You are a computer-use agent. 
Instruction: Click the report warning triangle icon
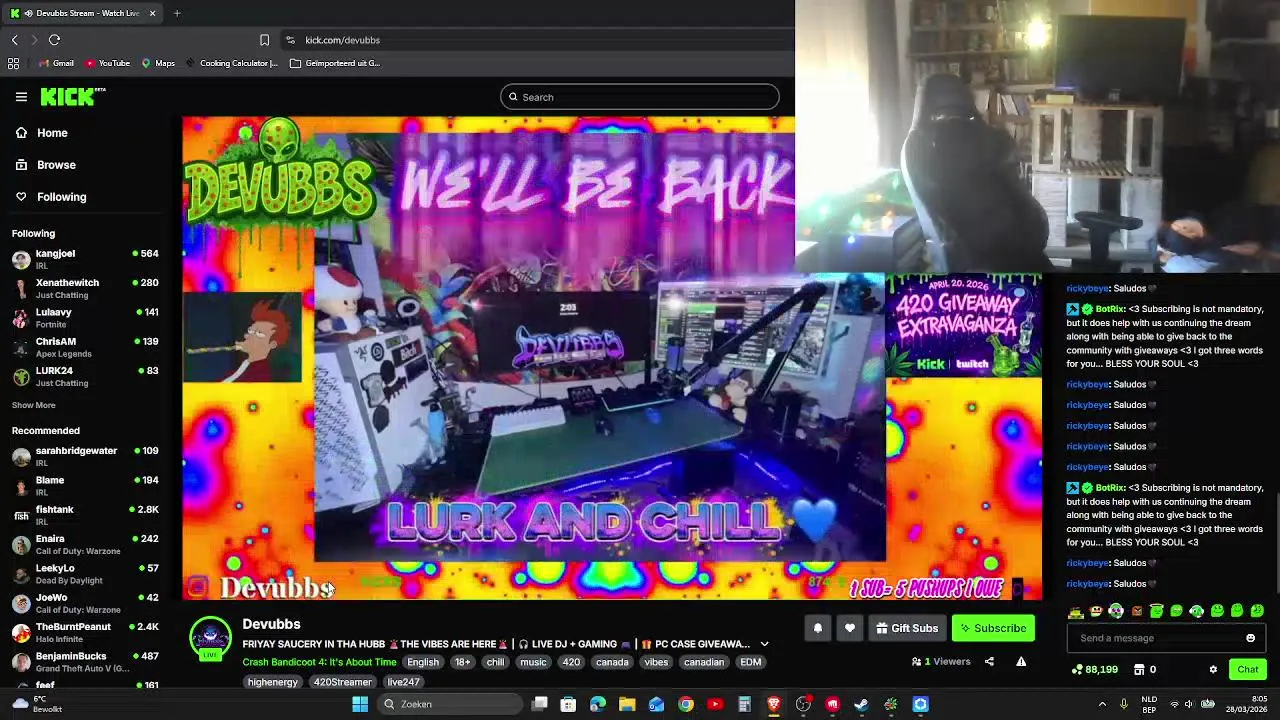tap(1021, 661)
